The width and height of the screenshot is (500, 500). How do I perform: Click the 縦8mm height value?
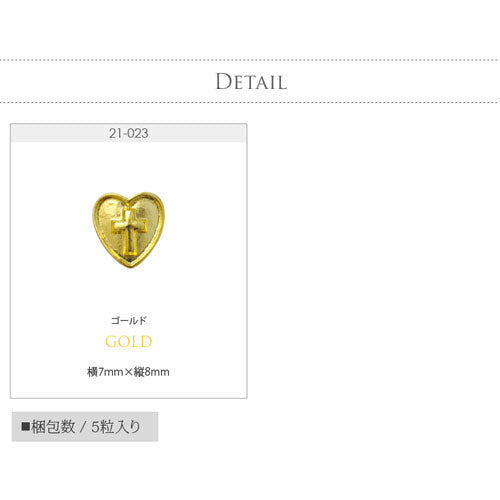click(152, 372)
